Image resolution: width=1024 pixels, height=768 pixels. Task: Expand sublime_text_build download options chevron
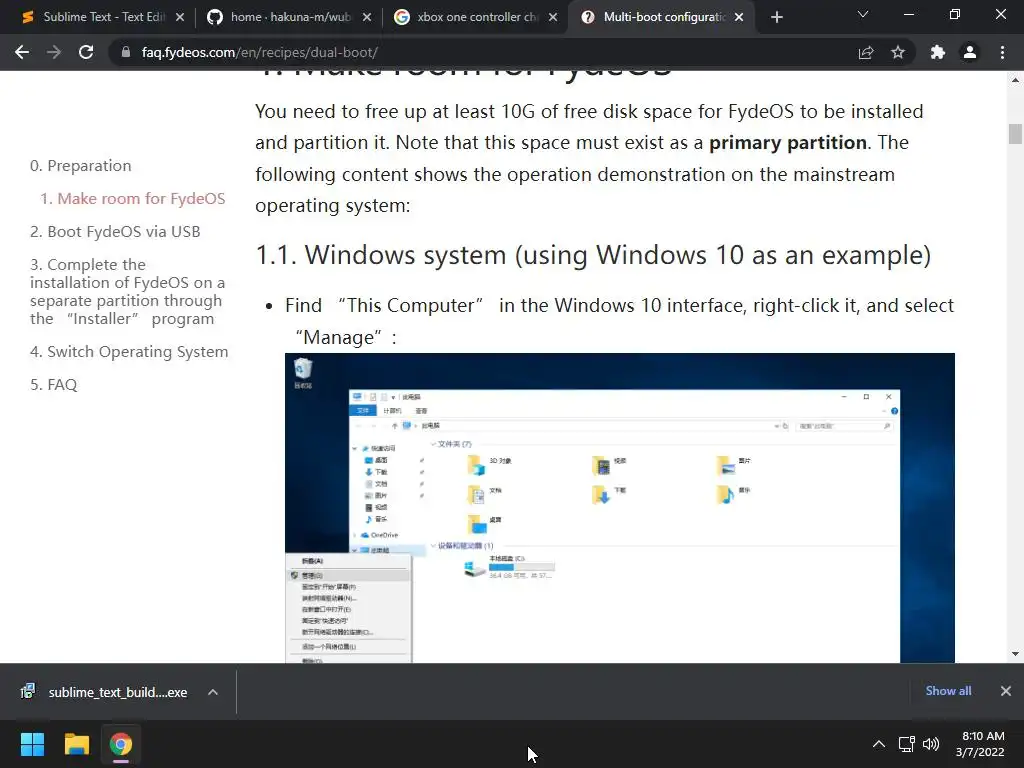click(x=213, y=692)
